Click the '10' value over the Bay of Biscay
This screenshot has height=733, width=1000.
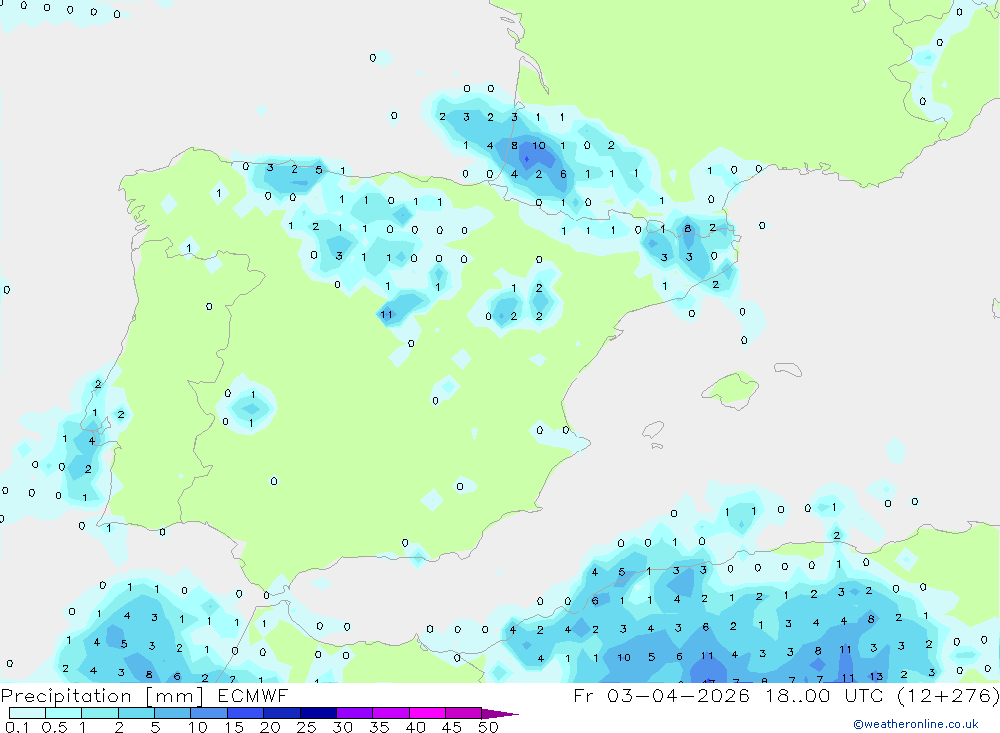(539, 145)
